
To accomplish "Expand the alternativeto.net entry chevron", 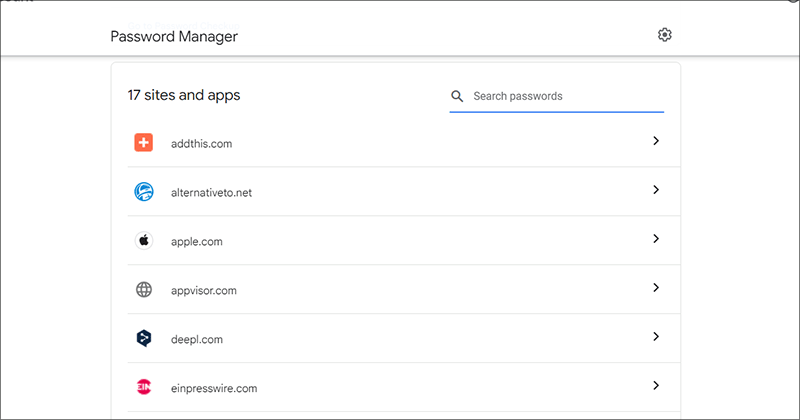I will [x=656, y=190].
